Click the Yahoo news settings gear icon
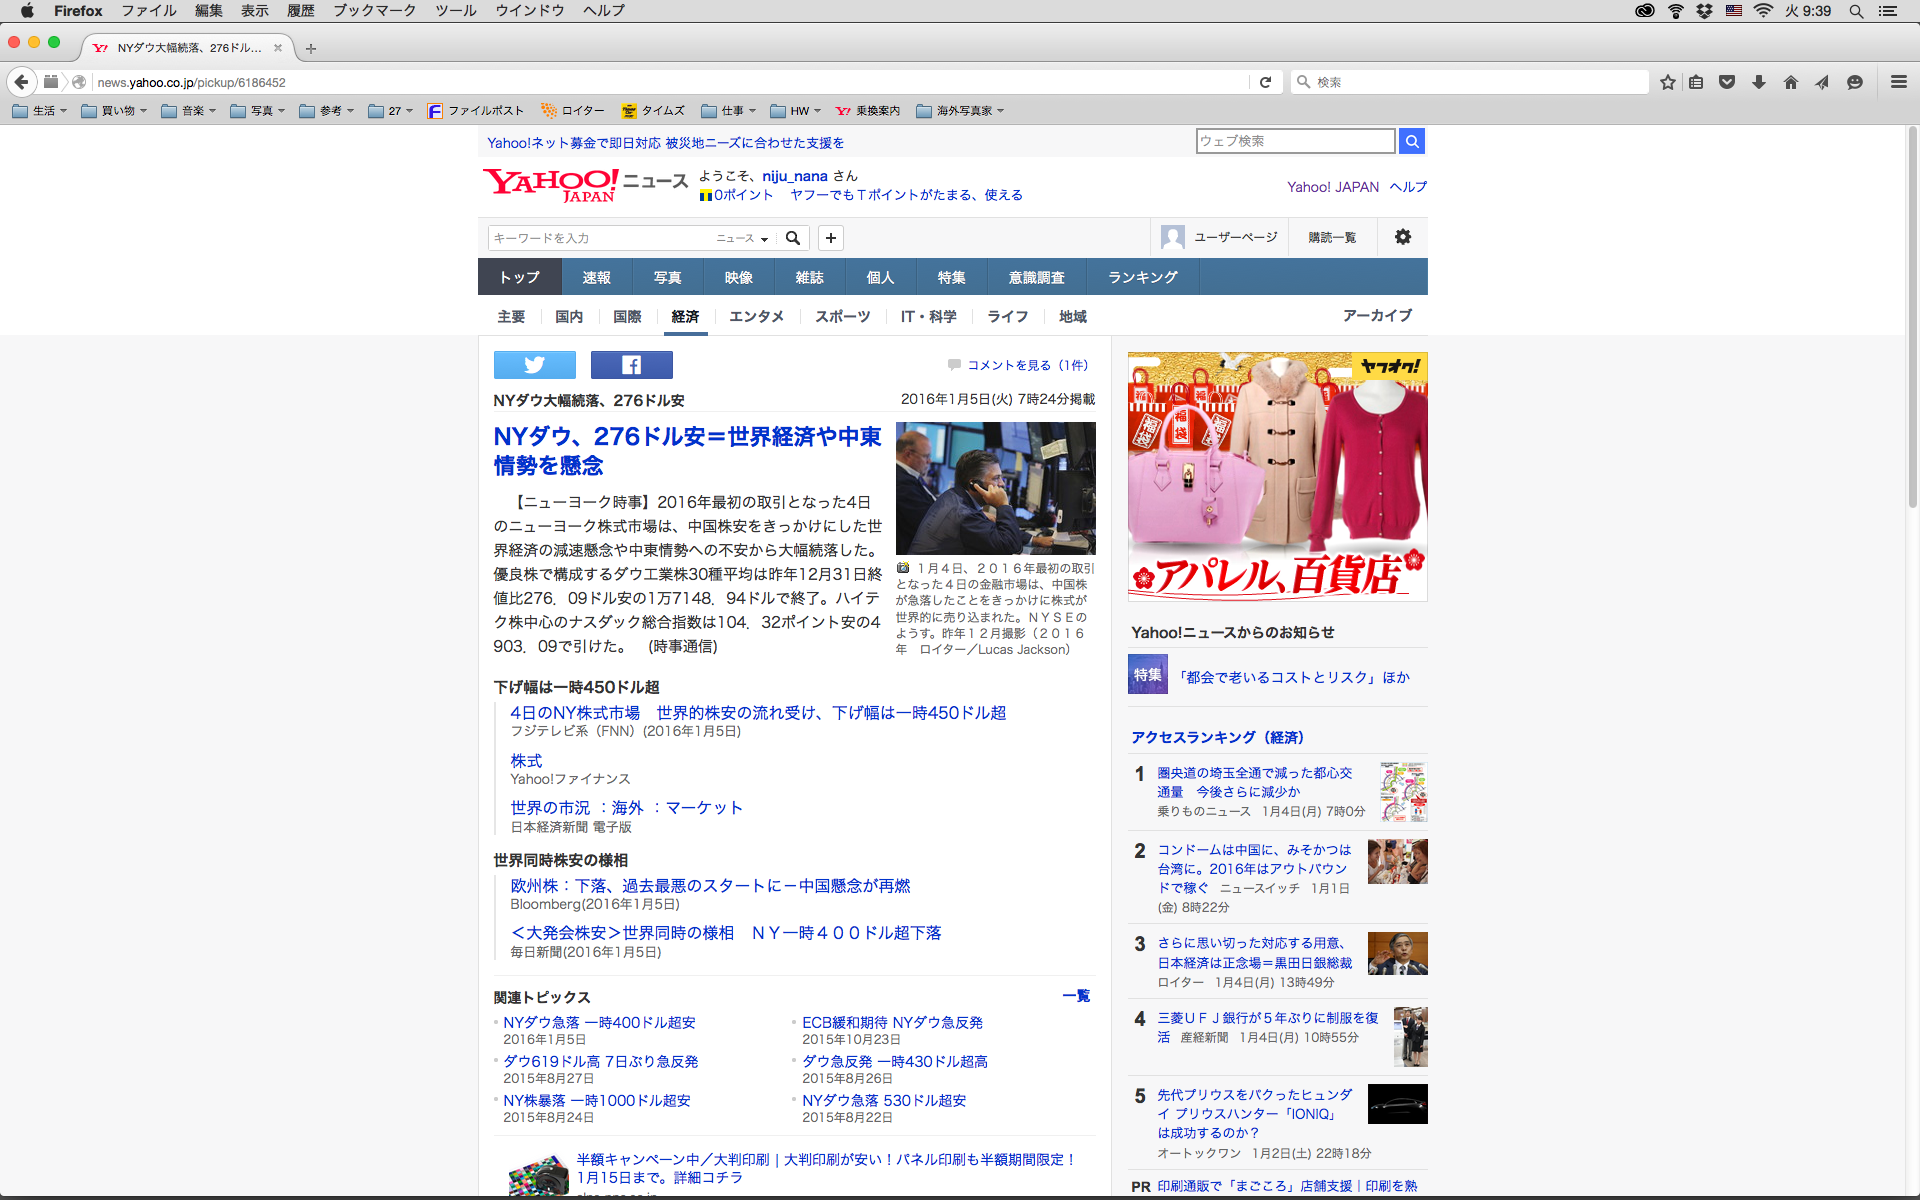The height and width of the screenshot is (1200, 1920). coord(1402,237)
